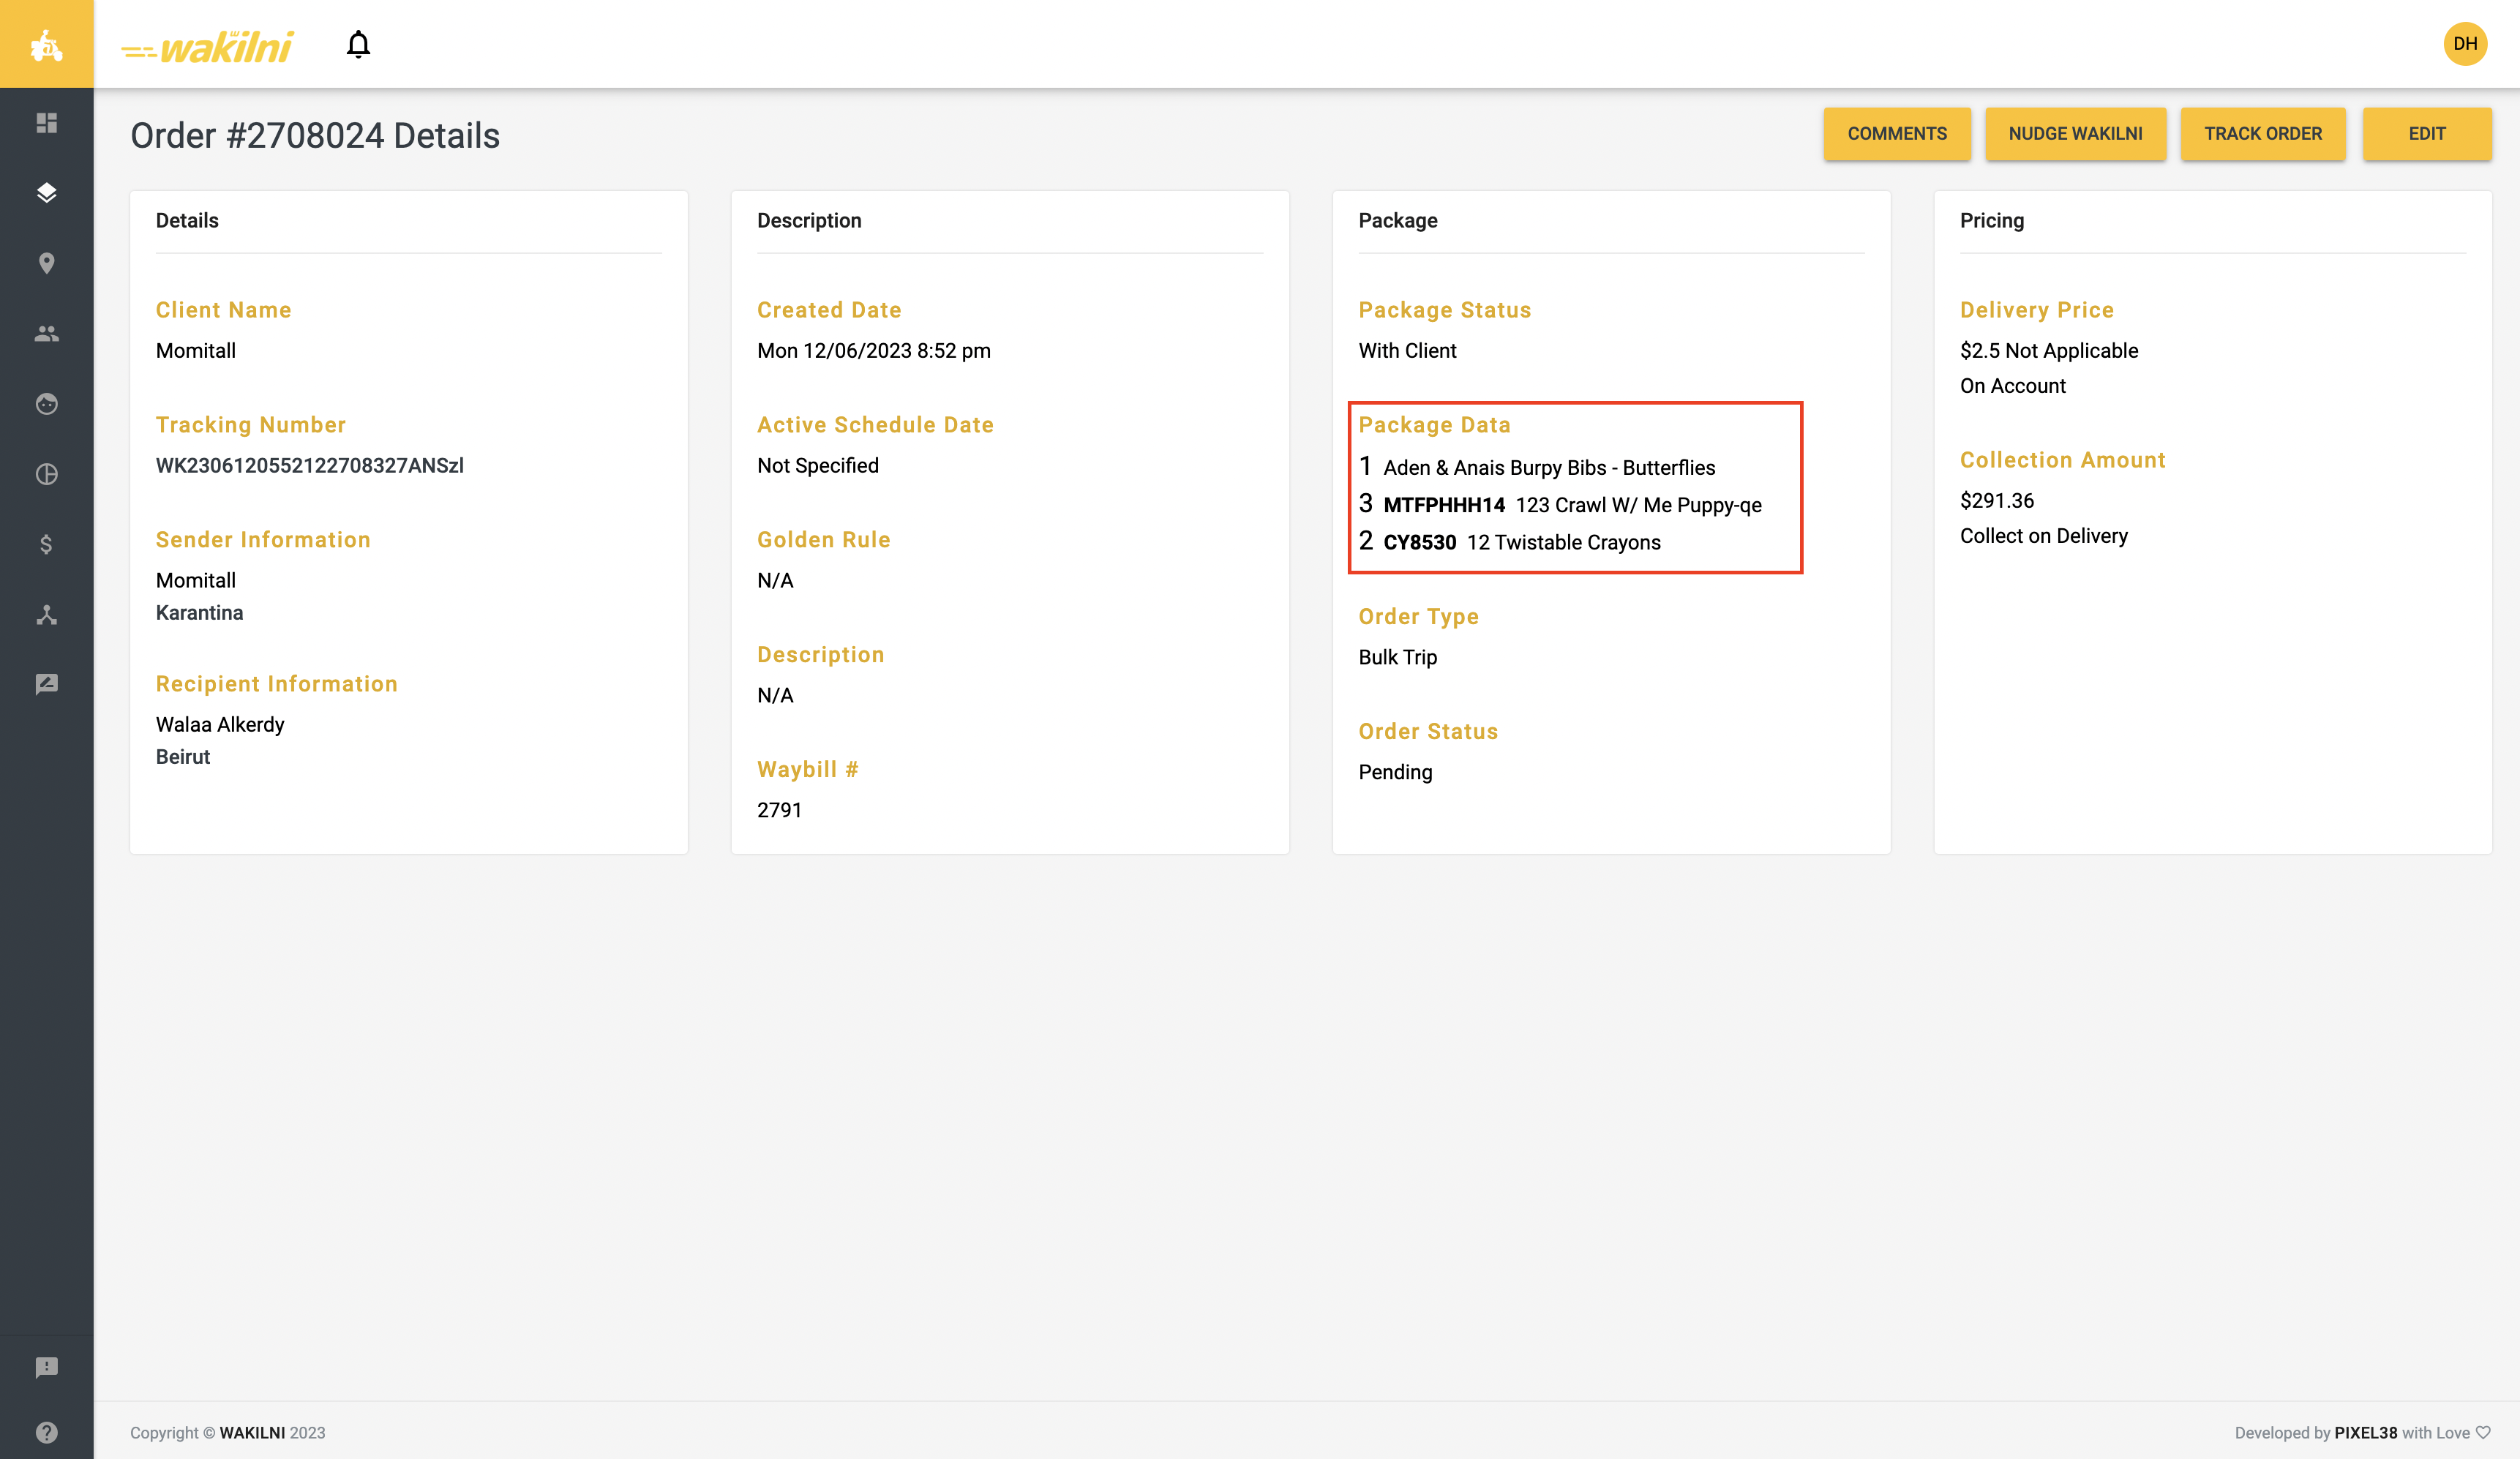Open the dashboard grid icon

(x=46, y=123)
